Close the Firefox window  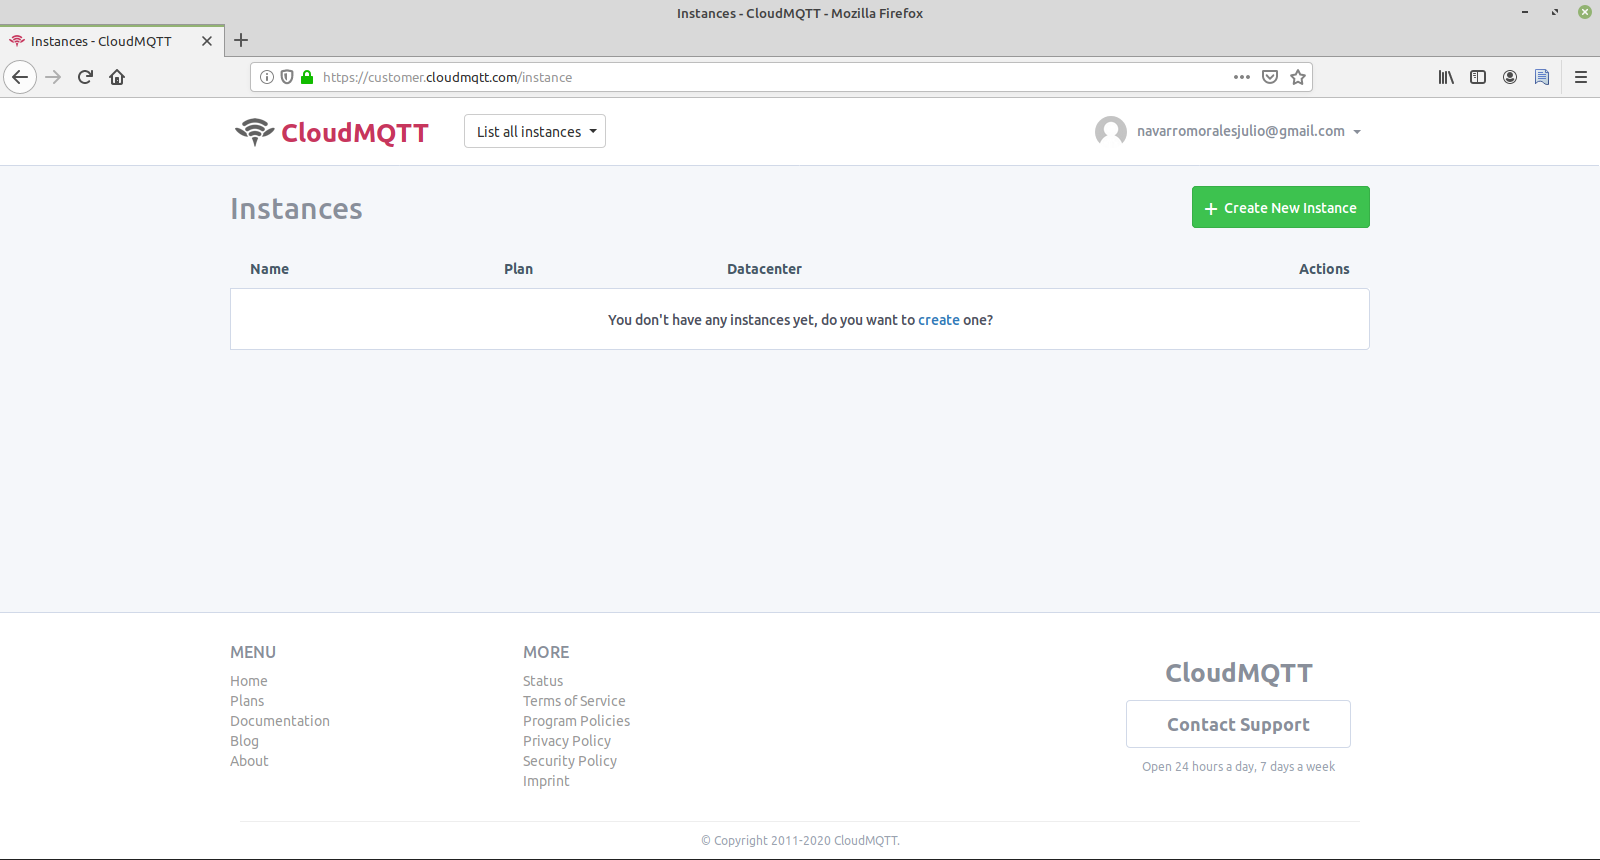[1585, 12]
